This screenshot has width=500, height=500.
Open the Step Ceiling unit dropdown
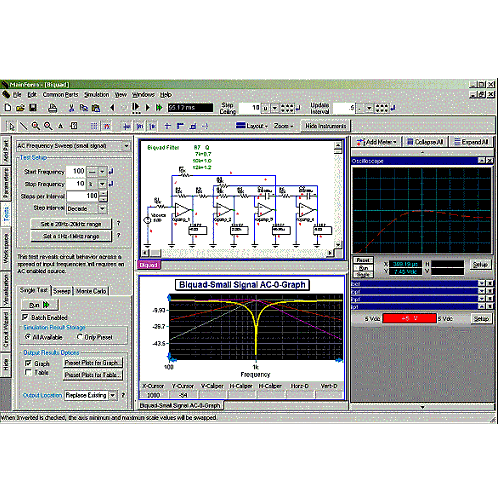click(274, 108)
